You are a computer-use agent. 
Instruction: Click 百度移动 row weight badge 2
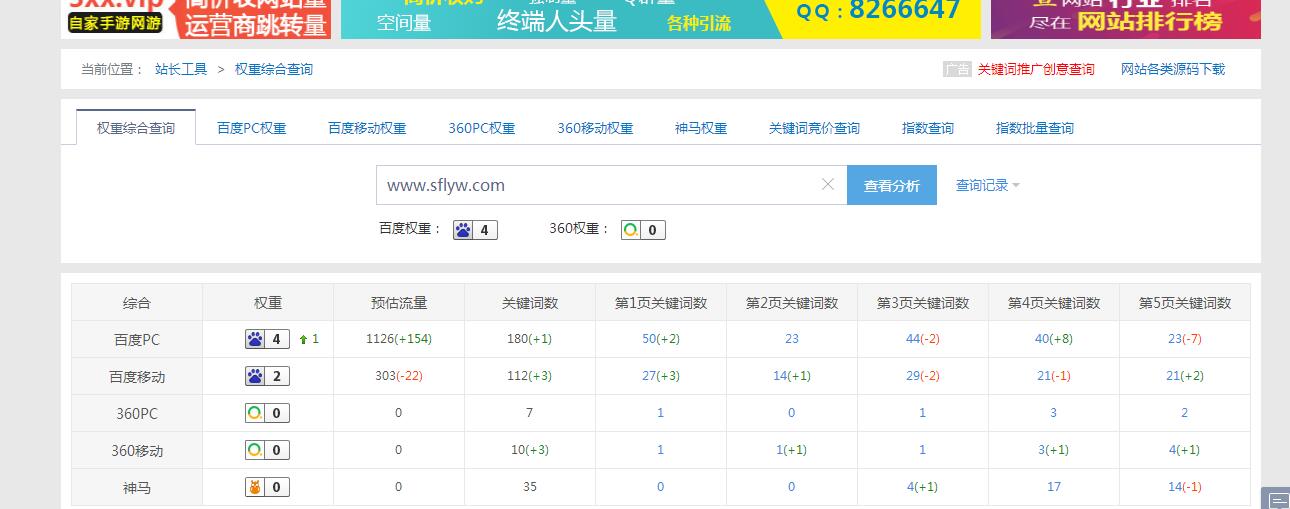pos(268,376)
